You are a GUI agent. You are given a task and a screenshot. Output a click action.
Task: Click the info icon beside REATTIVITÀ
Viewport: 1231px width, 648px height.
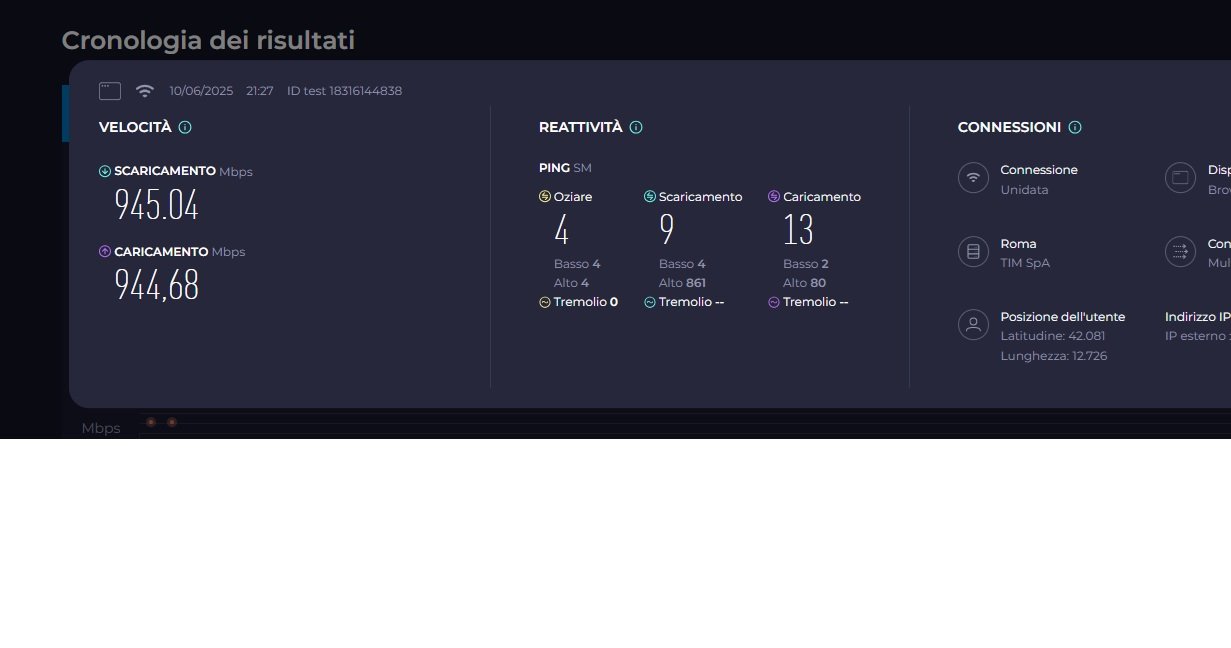tap(636, 127)
